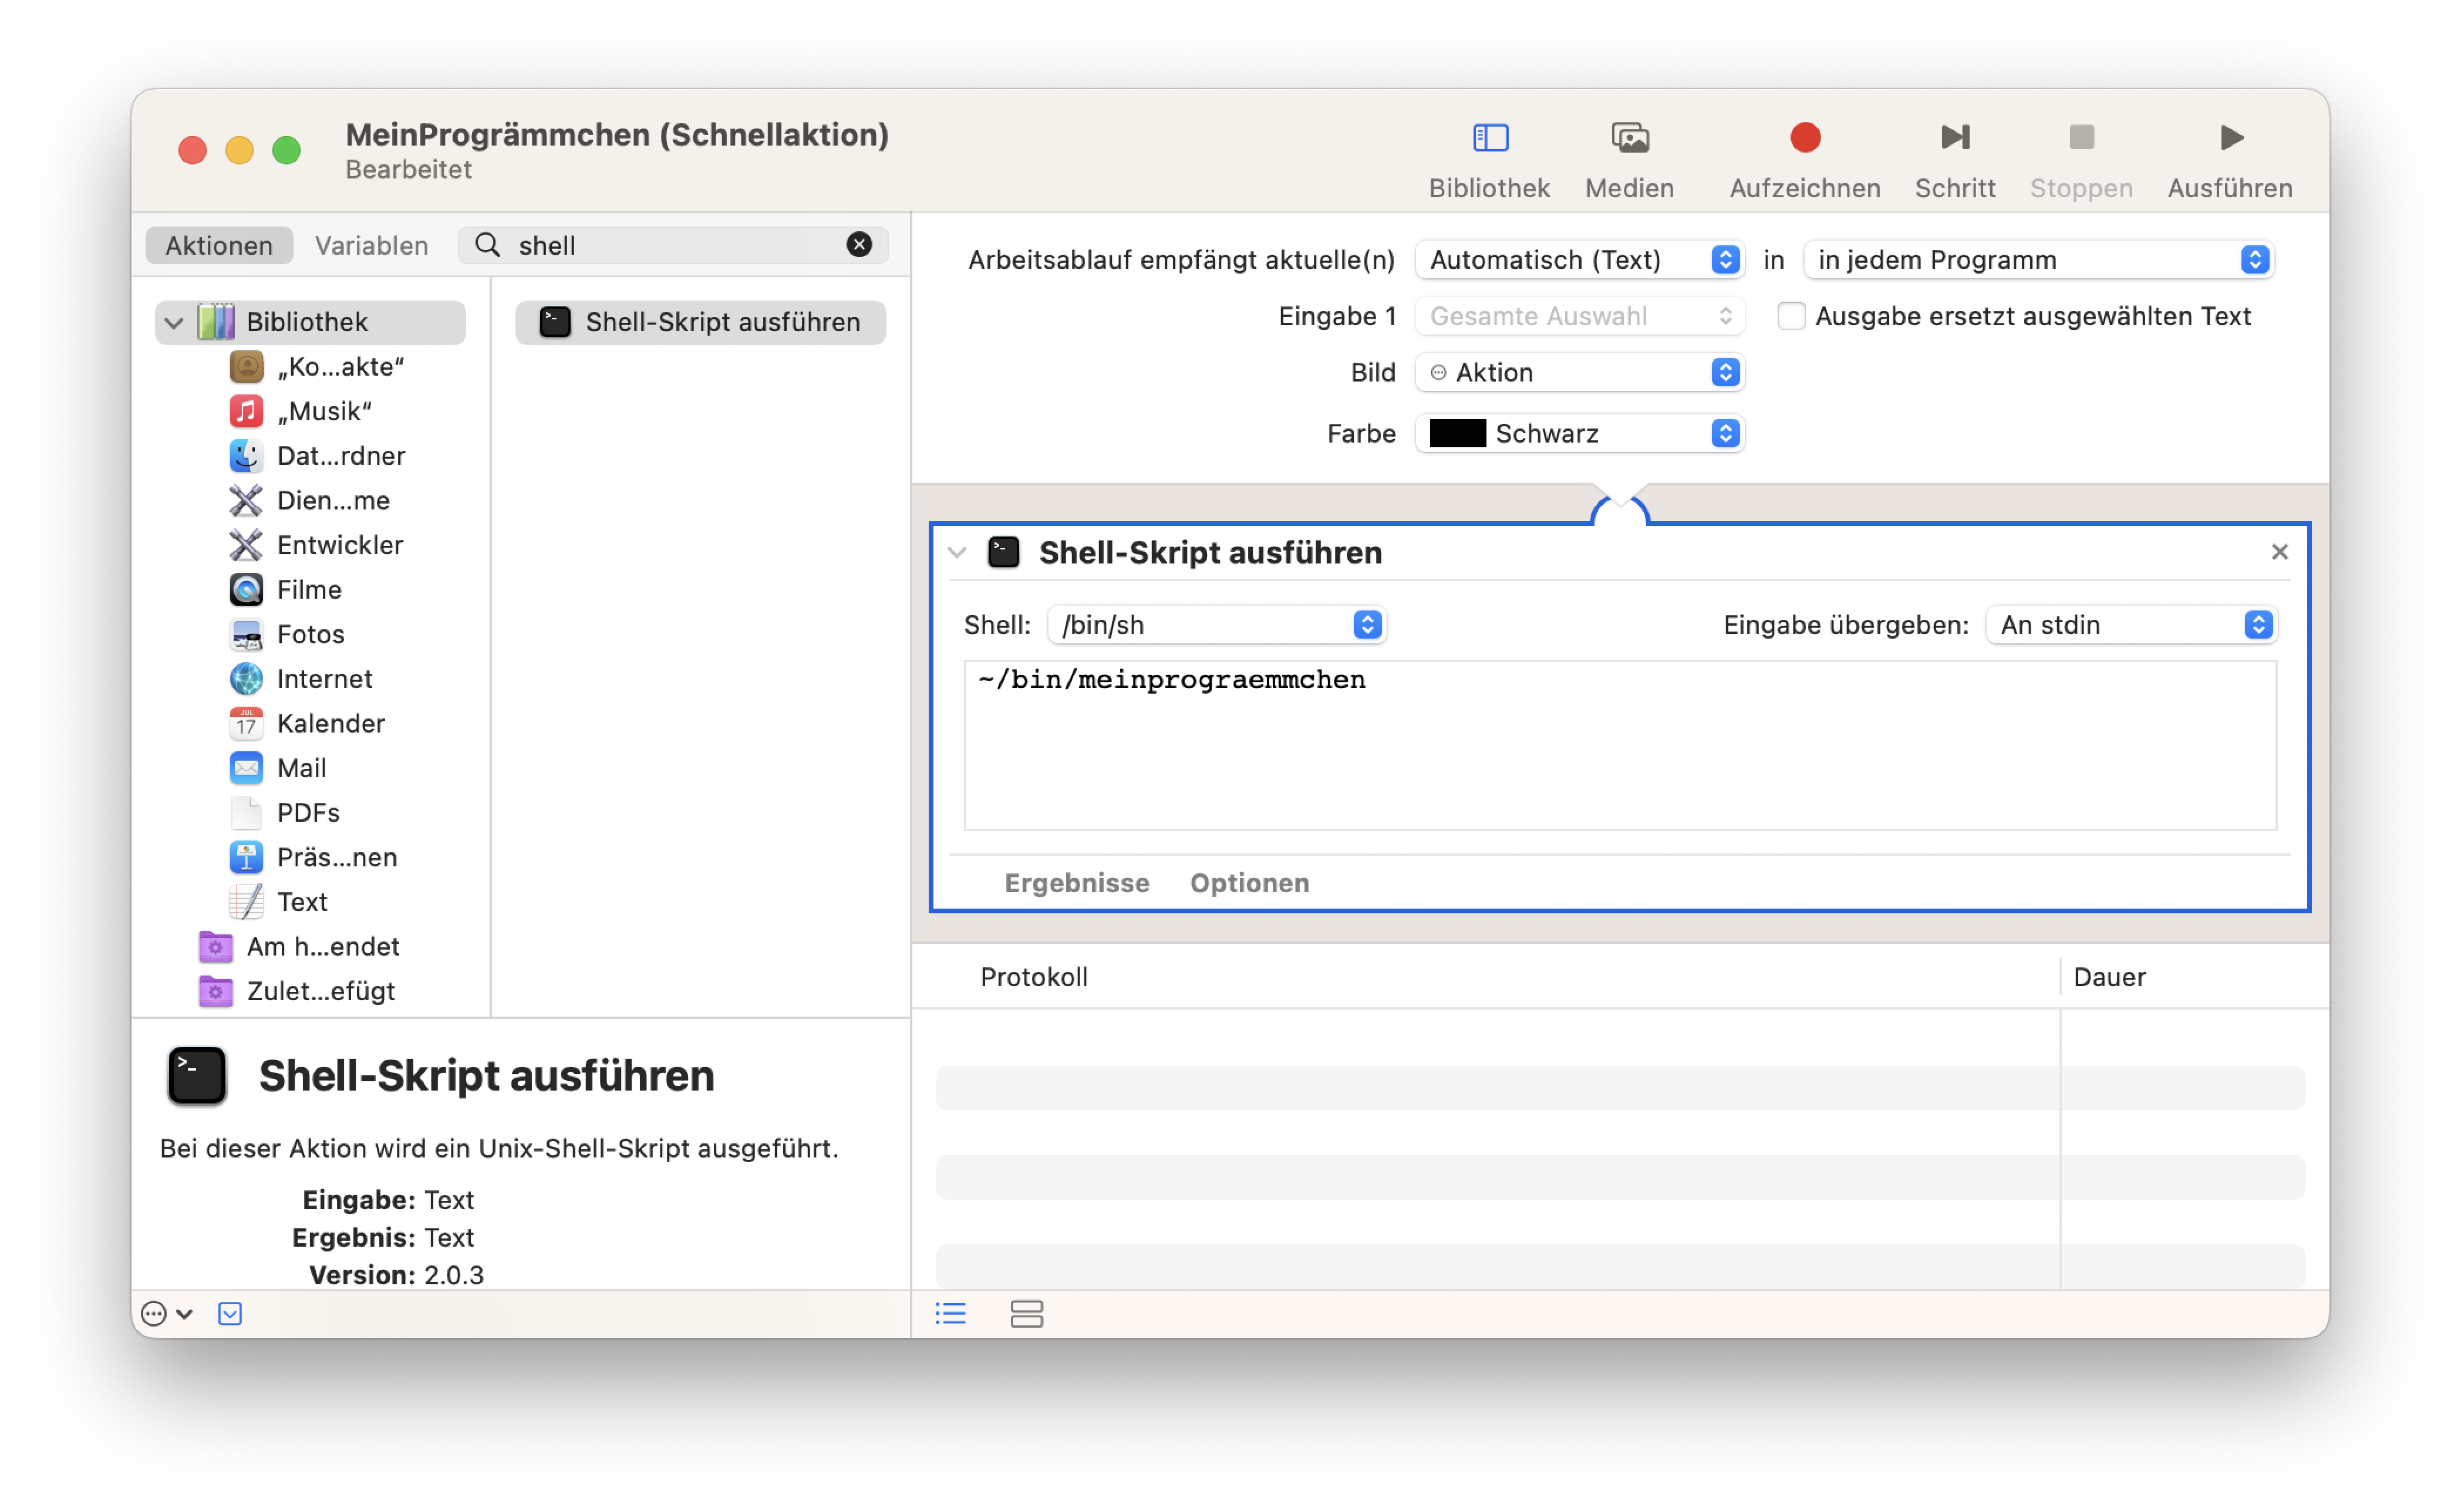
Task: Toggle the Bibliothek sidebar icon in the toolbar
Action: 1489,137
